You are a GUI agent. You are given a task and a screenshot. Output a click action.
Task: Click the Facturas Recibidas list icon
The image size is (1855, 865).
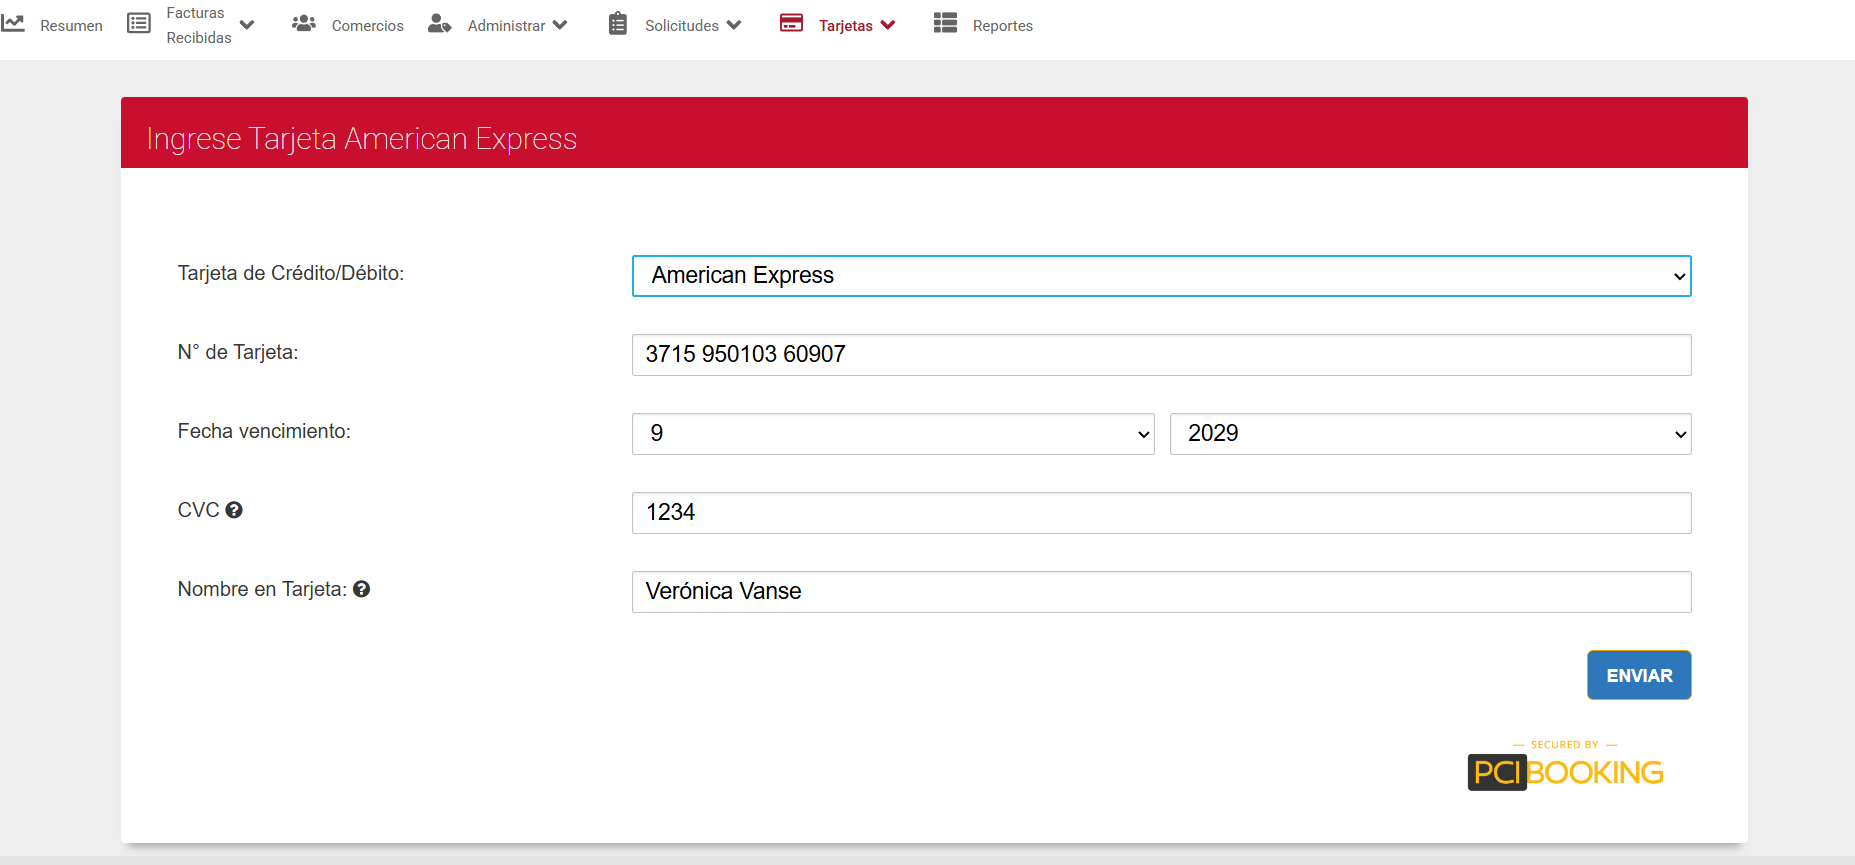[x=139, y=23]
